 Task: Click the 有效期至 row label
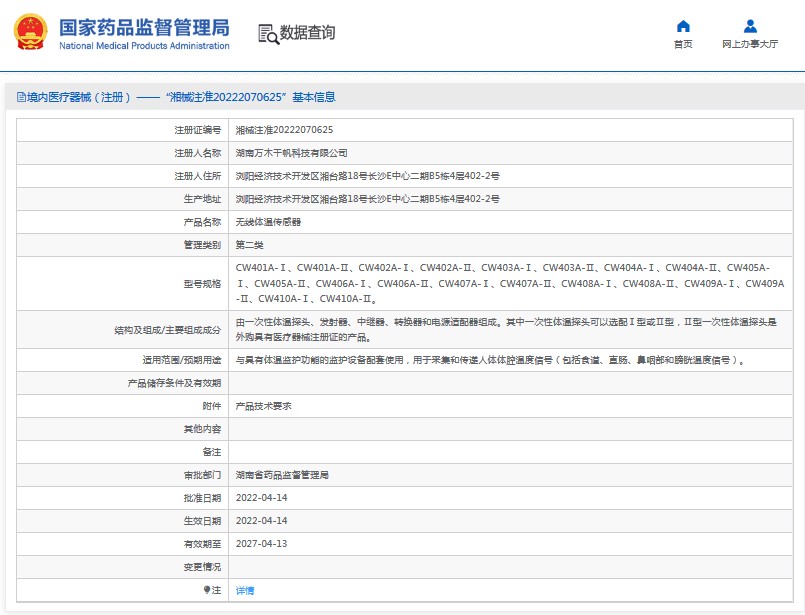[202, 544]
